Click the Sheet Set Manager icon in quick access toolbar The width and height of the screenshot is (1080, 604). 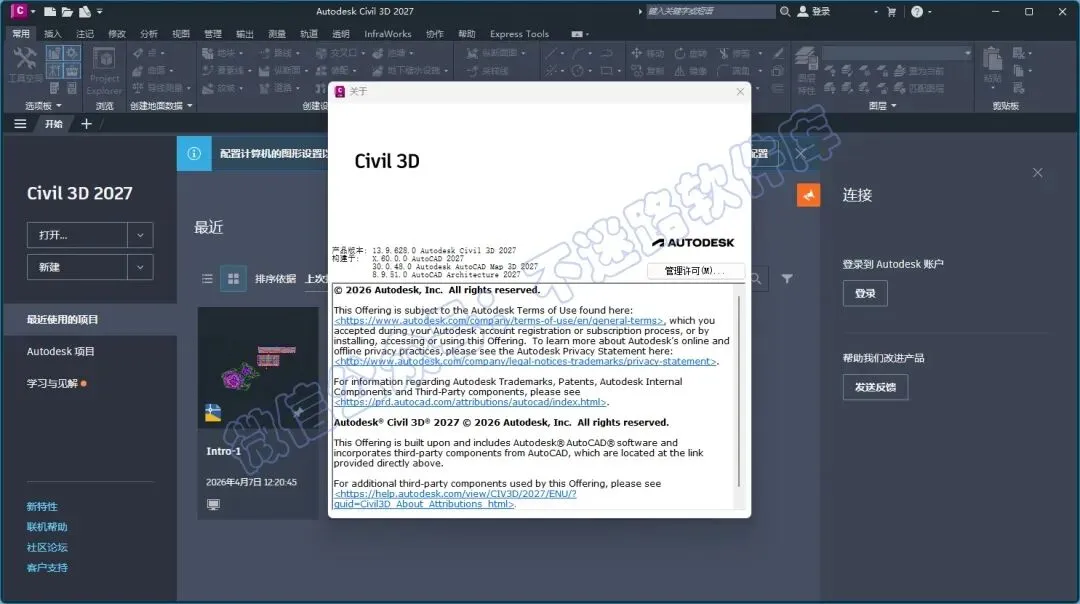85,12
